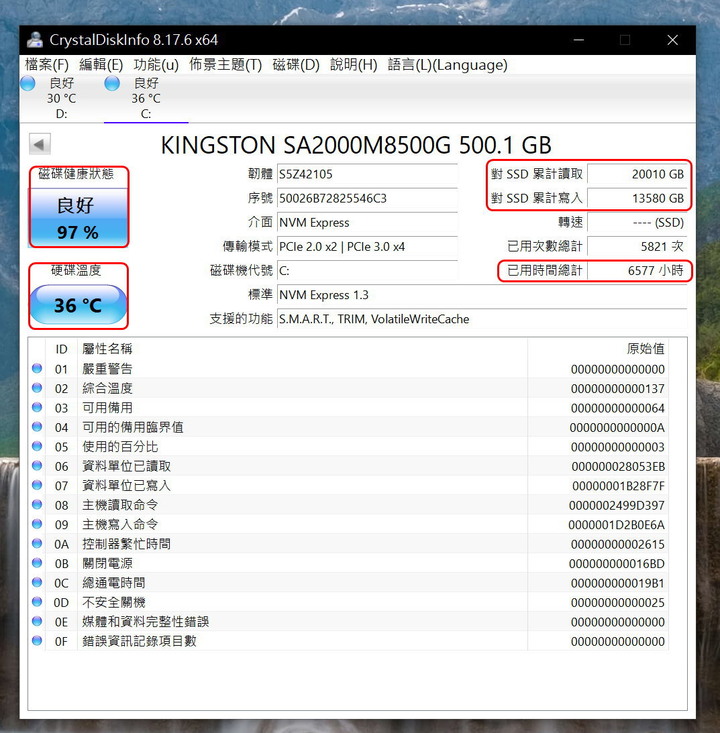Select raw value 000000000016BD

pyautogui.click(x=617, y=564)
